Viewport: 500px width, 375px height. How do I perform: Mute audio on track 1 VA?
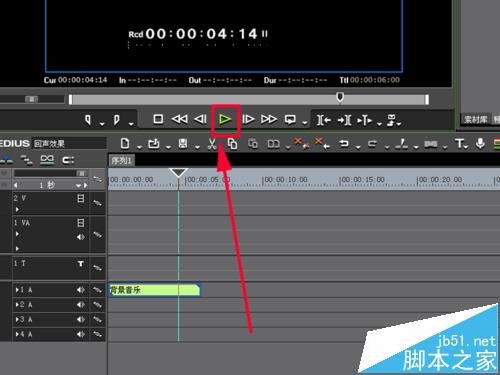[81, 237]
